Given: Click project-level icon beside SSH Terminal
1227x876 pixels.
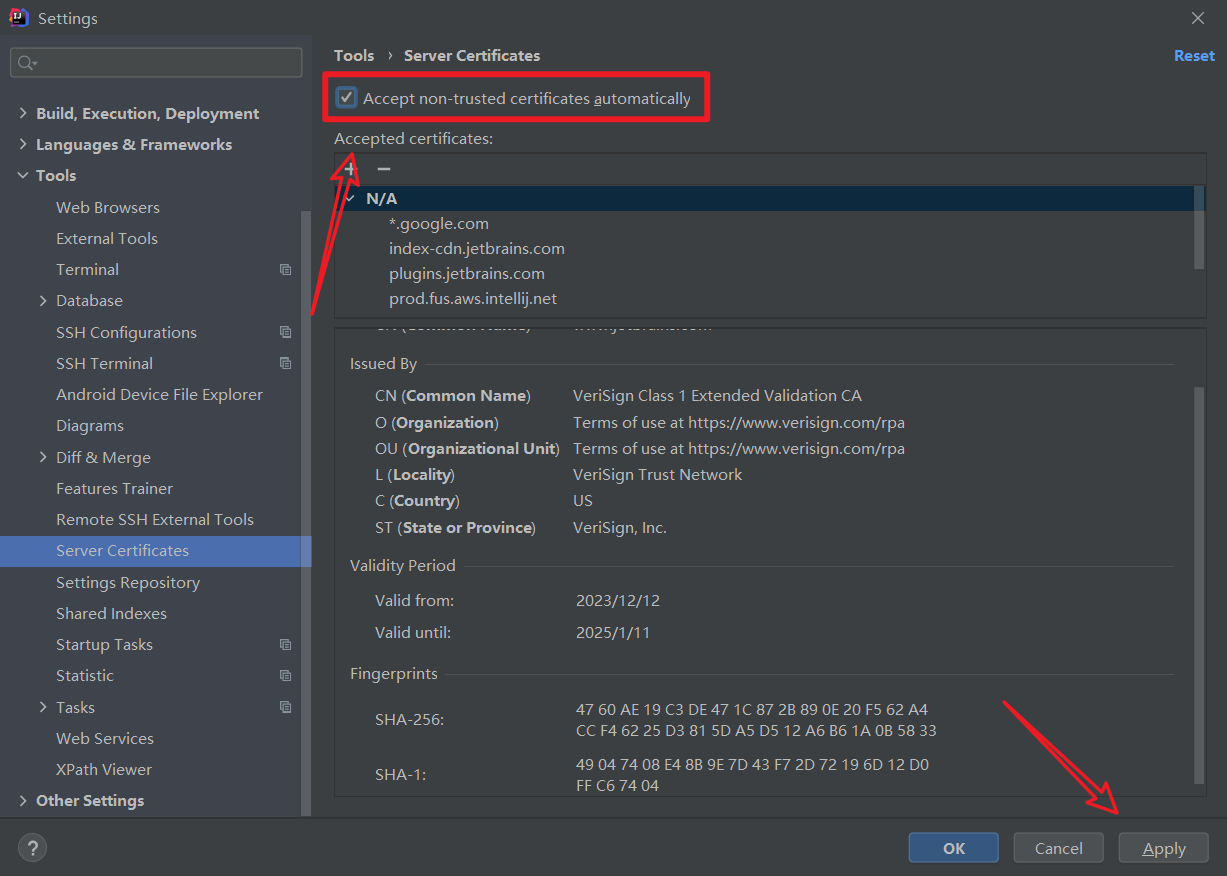Looking at the screenshot, I should [286, 363].
